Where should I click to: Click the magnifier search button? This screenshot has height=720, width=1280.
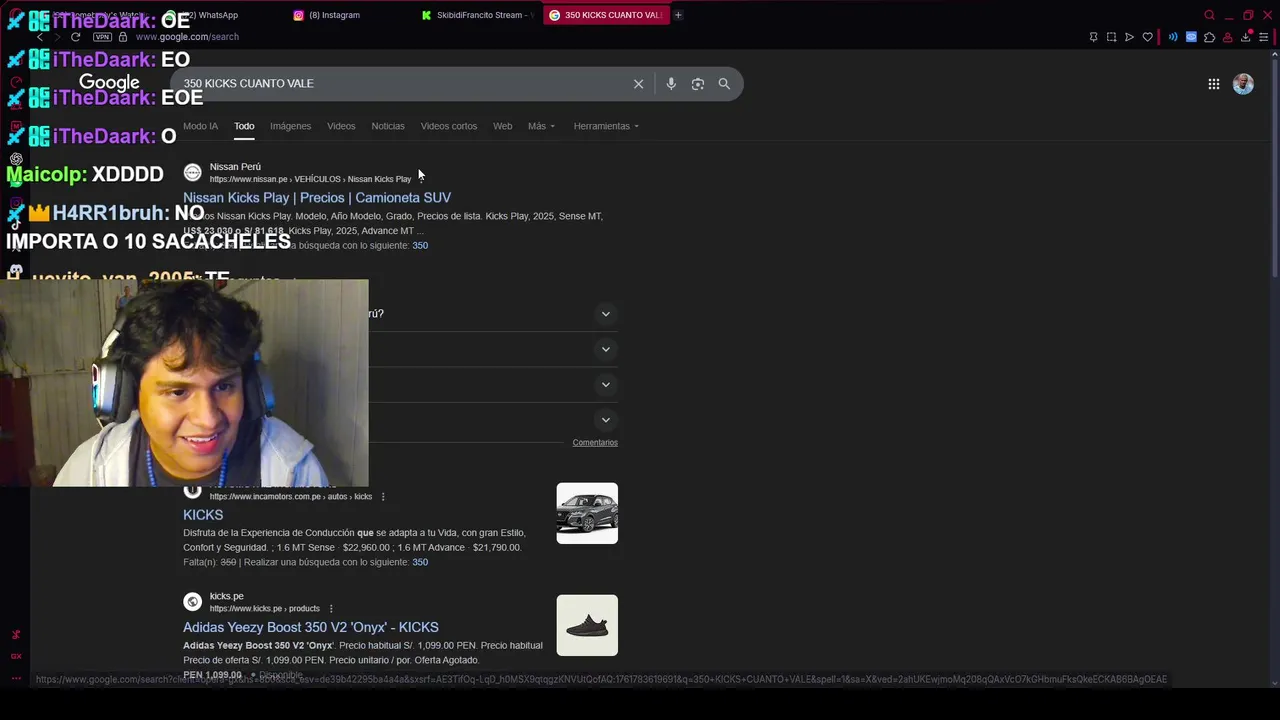point(724,84)
